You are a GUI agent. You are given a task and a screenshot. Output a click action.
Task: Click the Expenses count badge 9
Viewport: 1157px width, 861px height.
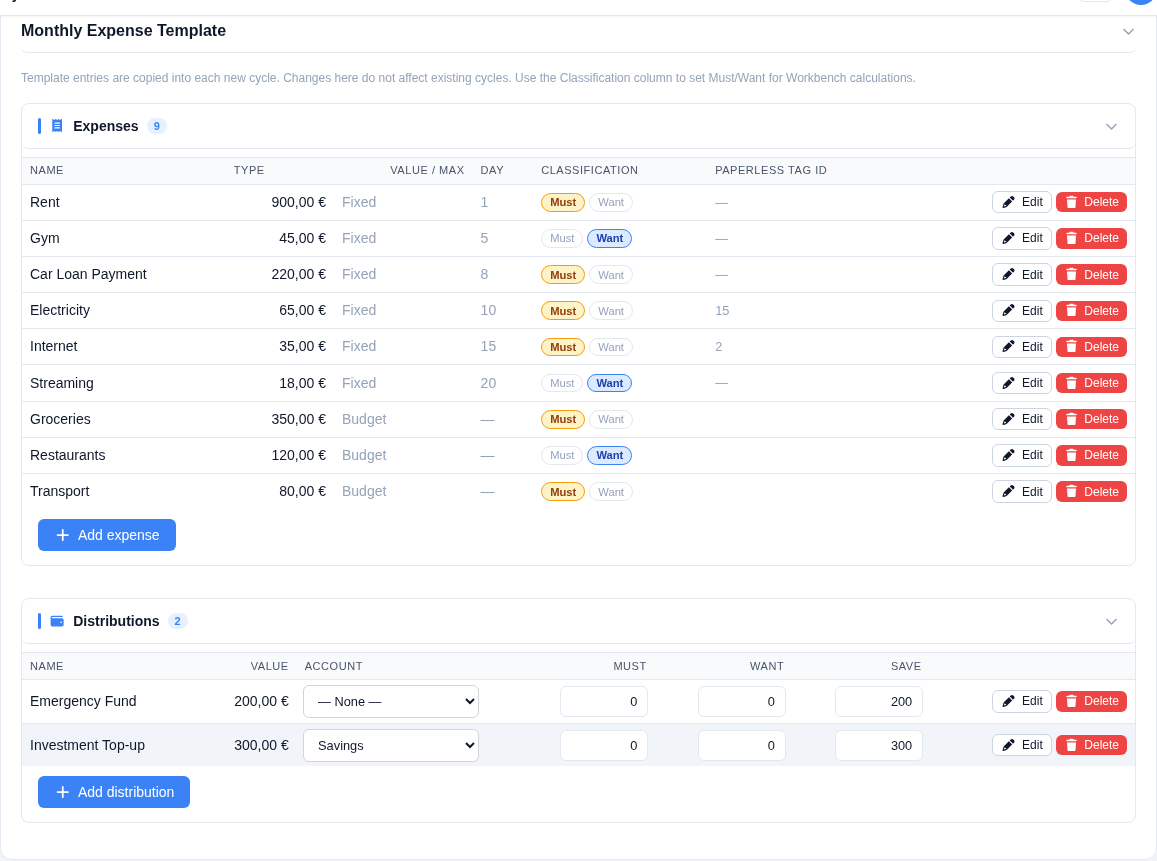[x=156, y=126]
